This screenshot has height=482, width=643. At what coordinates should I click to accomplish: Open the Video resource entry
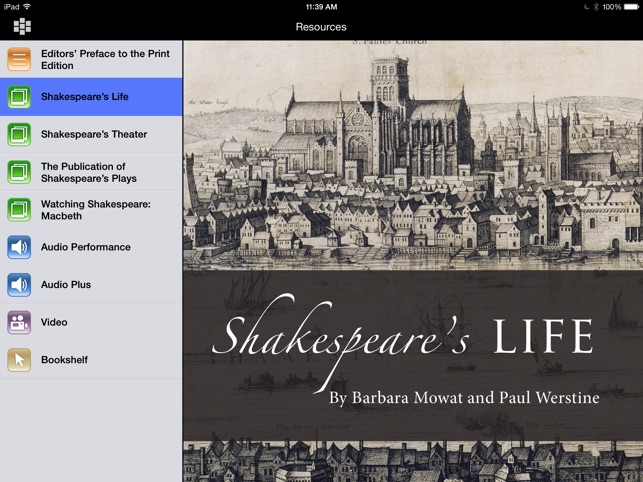point(91,322)
